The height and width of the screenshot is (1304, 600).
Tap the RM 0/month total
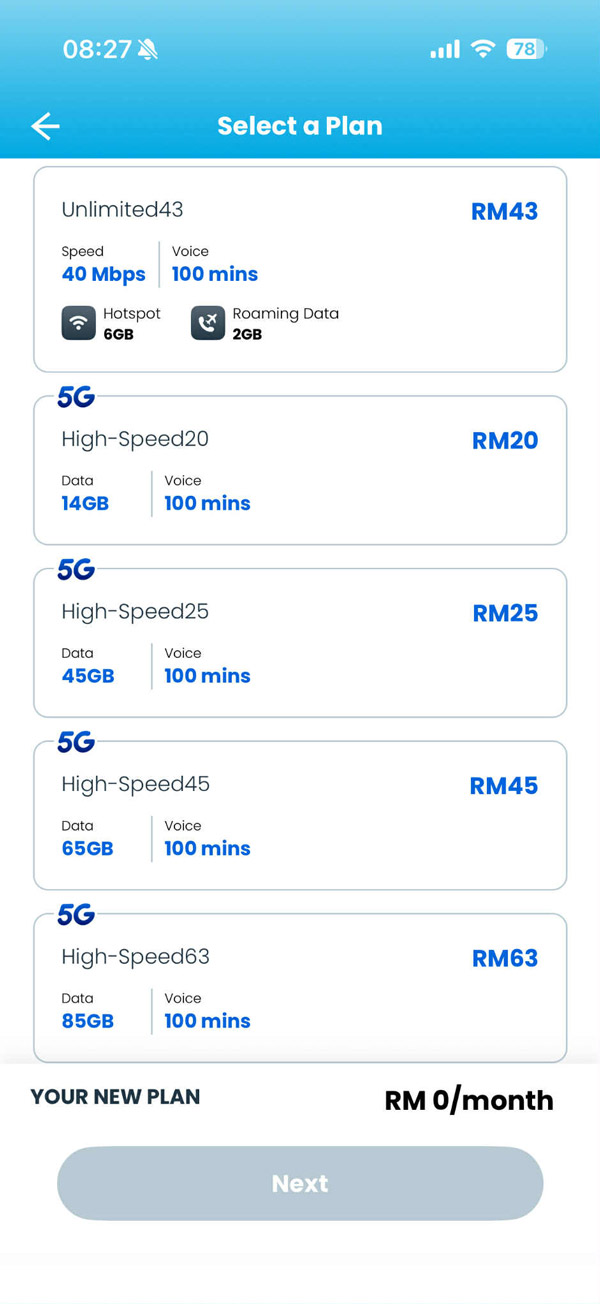(469, 1100)
